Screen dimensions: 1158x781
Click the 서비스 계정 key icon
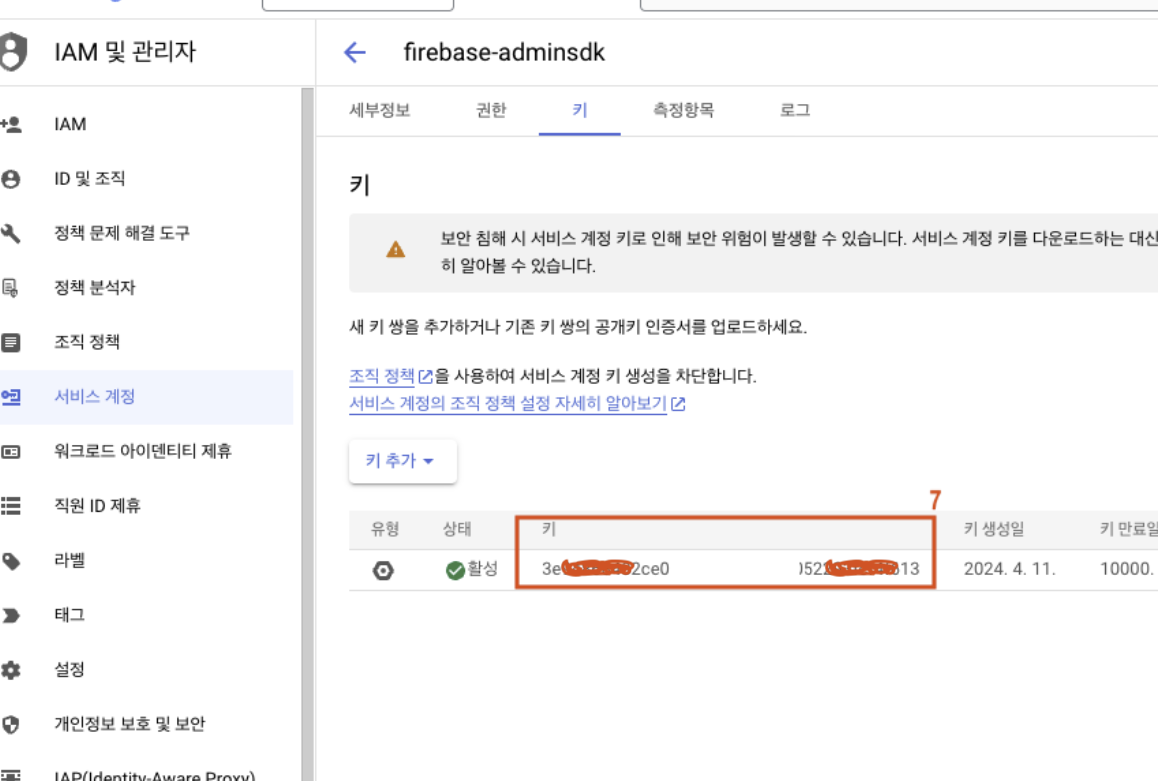(10, 397)
